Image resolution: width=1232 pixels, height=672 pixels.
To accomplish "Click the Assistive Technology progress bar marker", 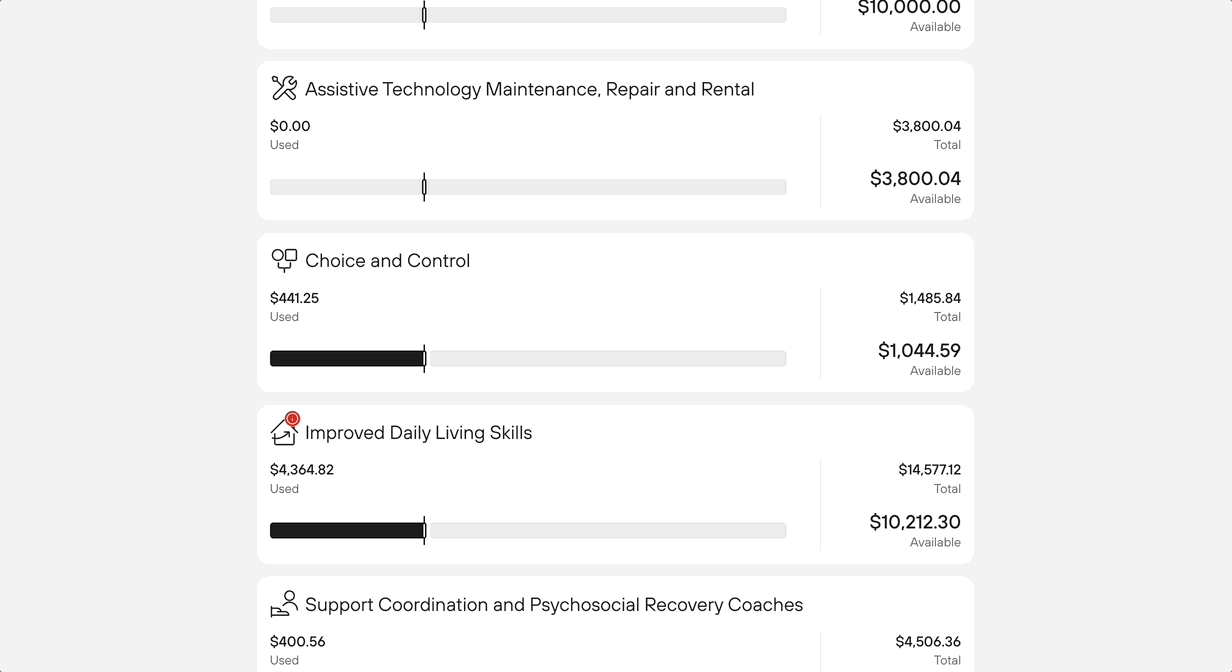I will (x=424, y=187).
